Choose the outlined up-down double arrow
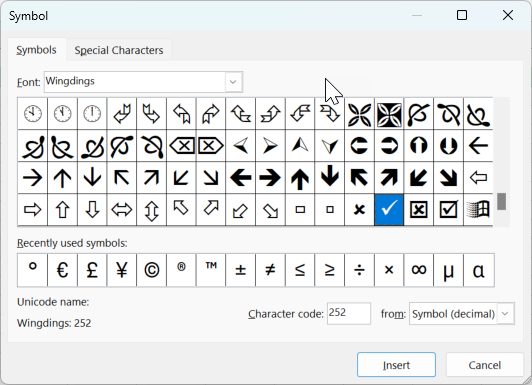532x385 pixels. tap(151, 210)
